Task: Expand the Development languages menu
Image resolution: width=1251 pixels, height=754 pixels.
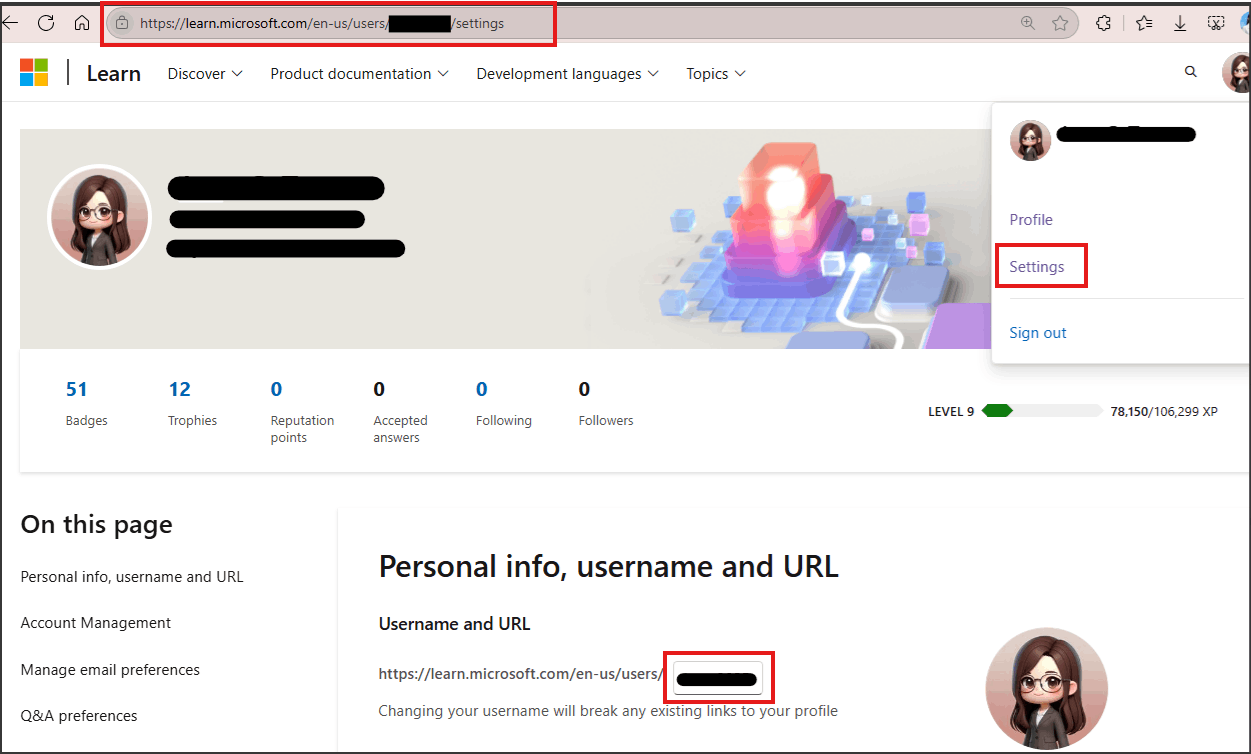Action: 567,73
